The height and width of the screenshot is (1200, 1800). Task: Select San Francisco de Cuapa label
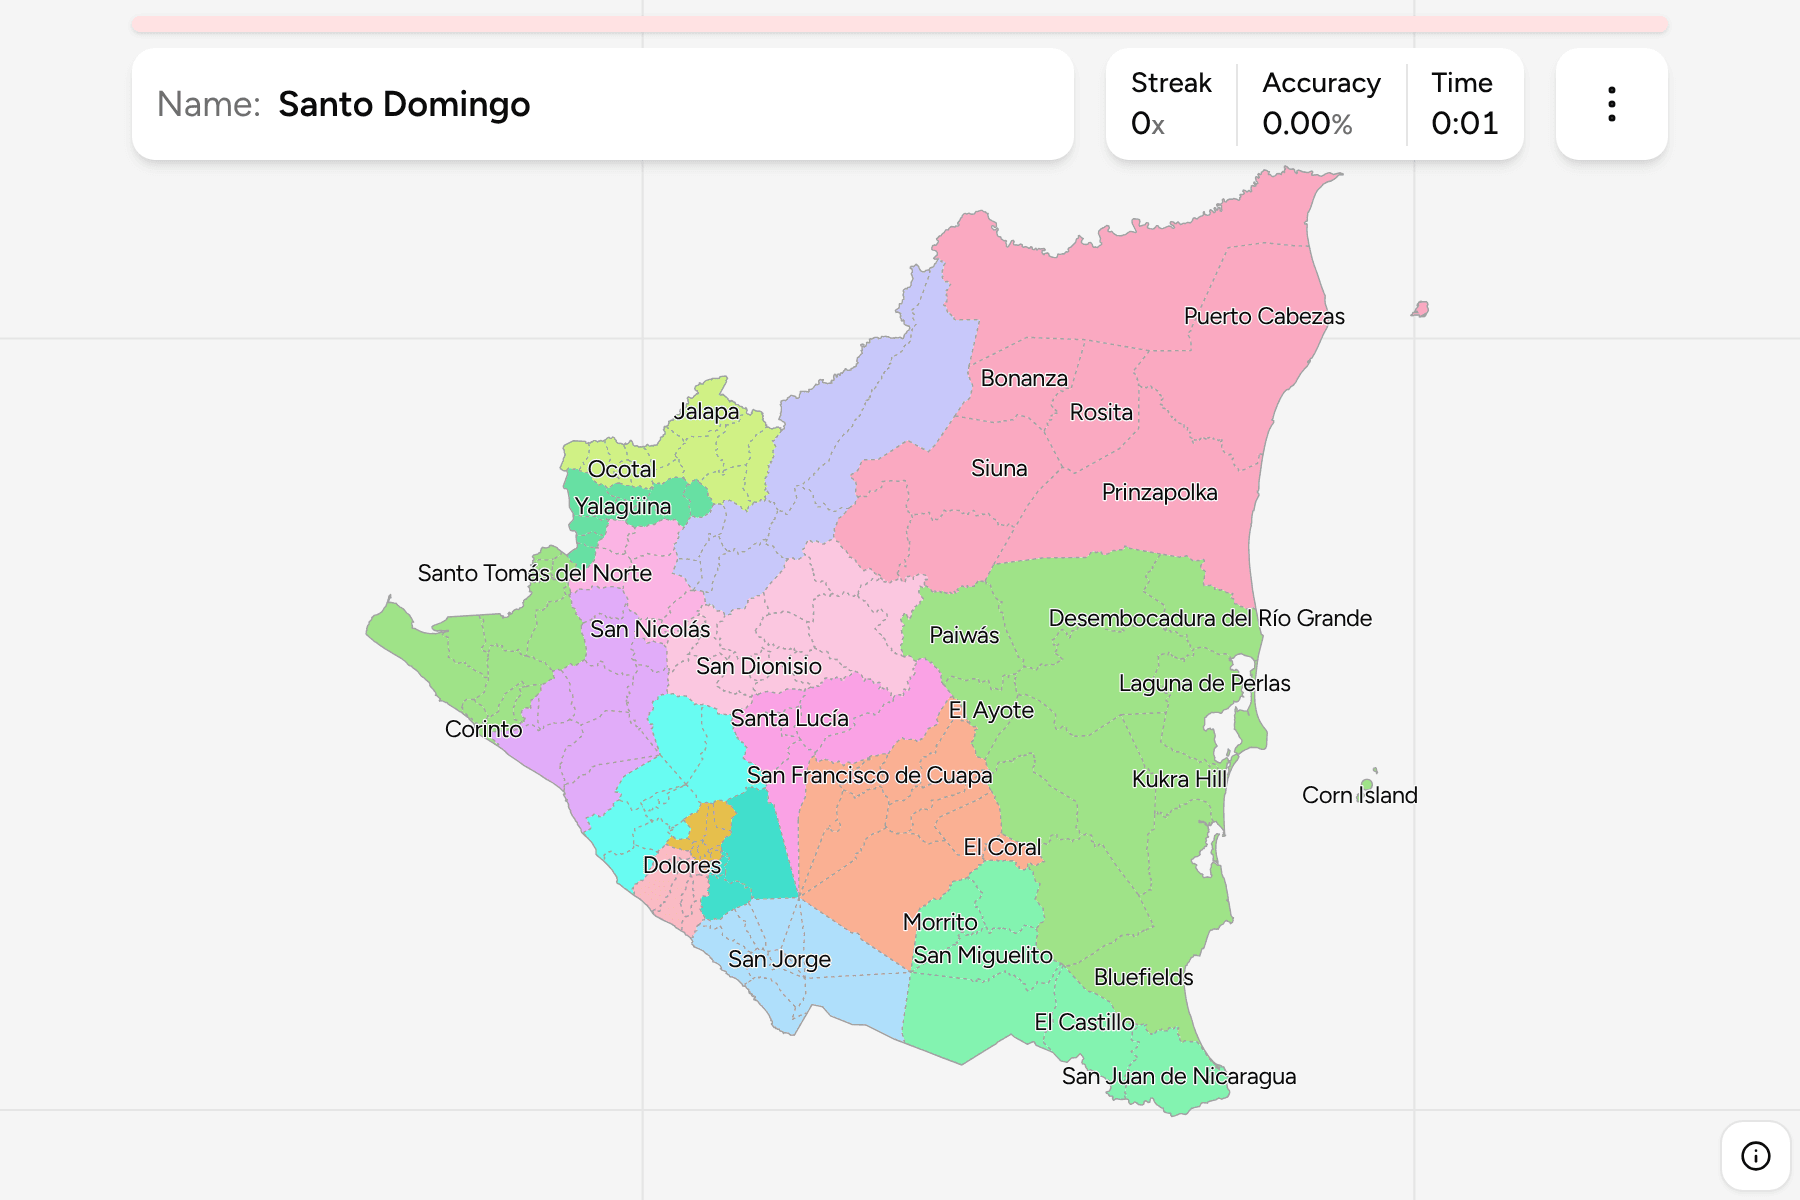(x=869, y=775)
